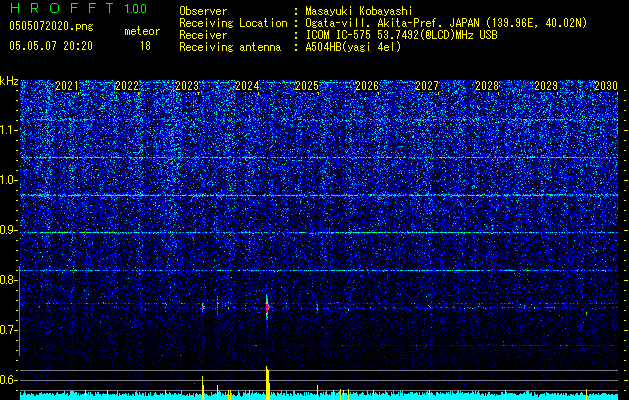Click the 2030 time marker label

(x=606, y=86)
